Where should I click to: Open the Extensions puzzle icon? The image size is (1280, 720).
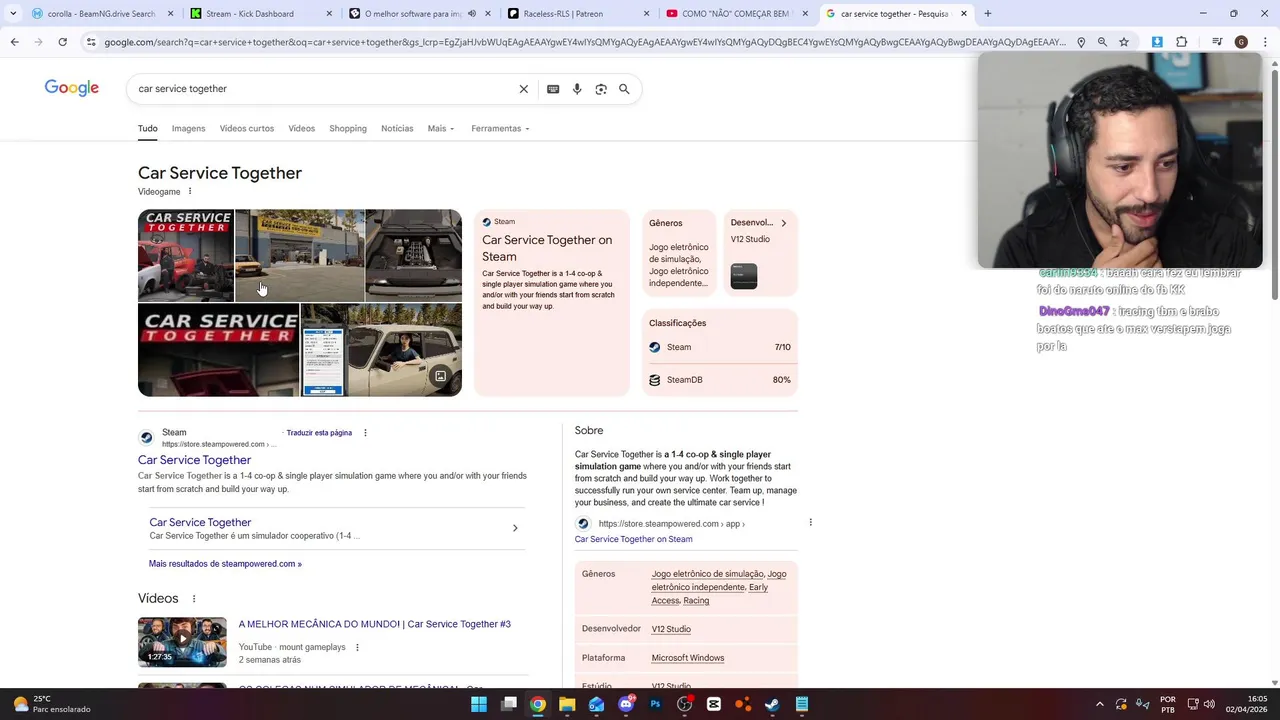coord(1181,42)
